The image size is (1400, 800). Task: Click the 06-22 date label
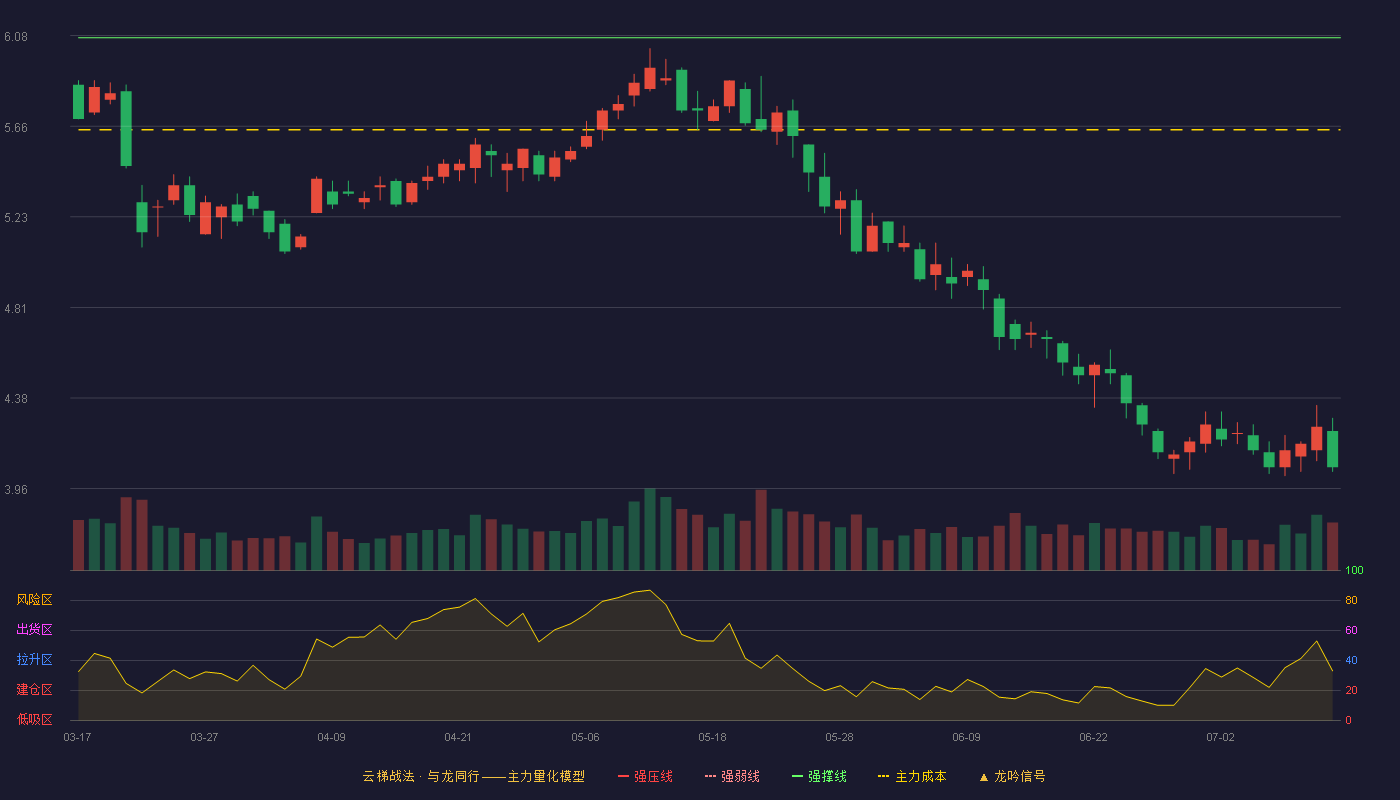point(1093,737)
